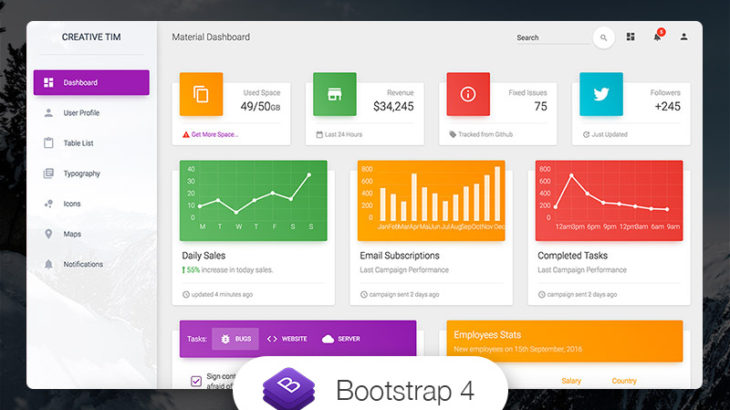Open Dashboard in the sidebar
The width and height of the screenshot is (730, 410).
(91, 83)
